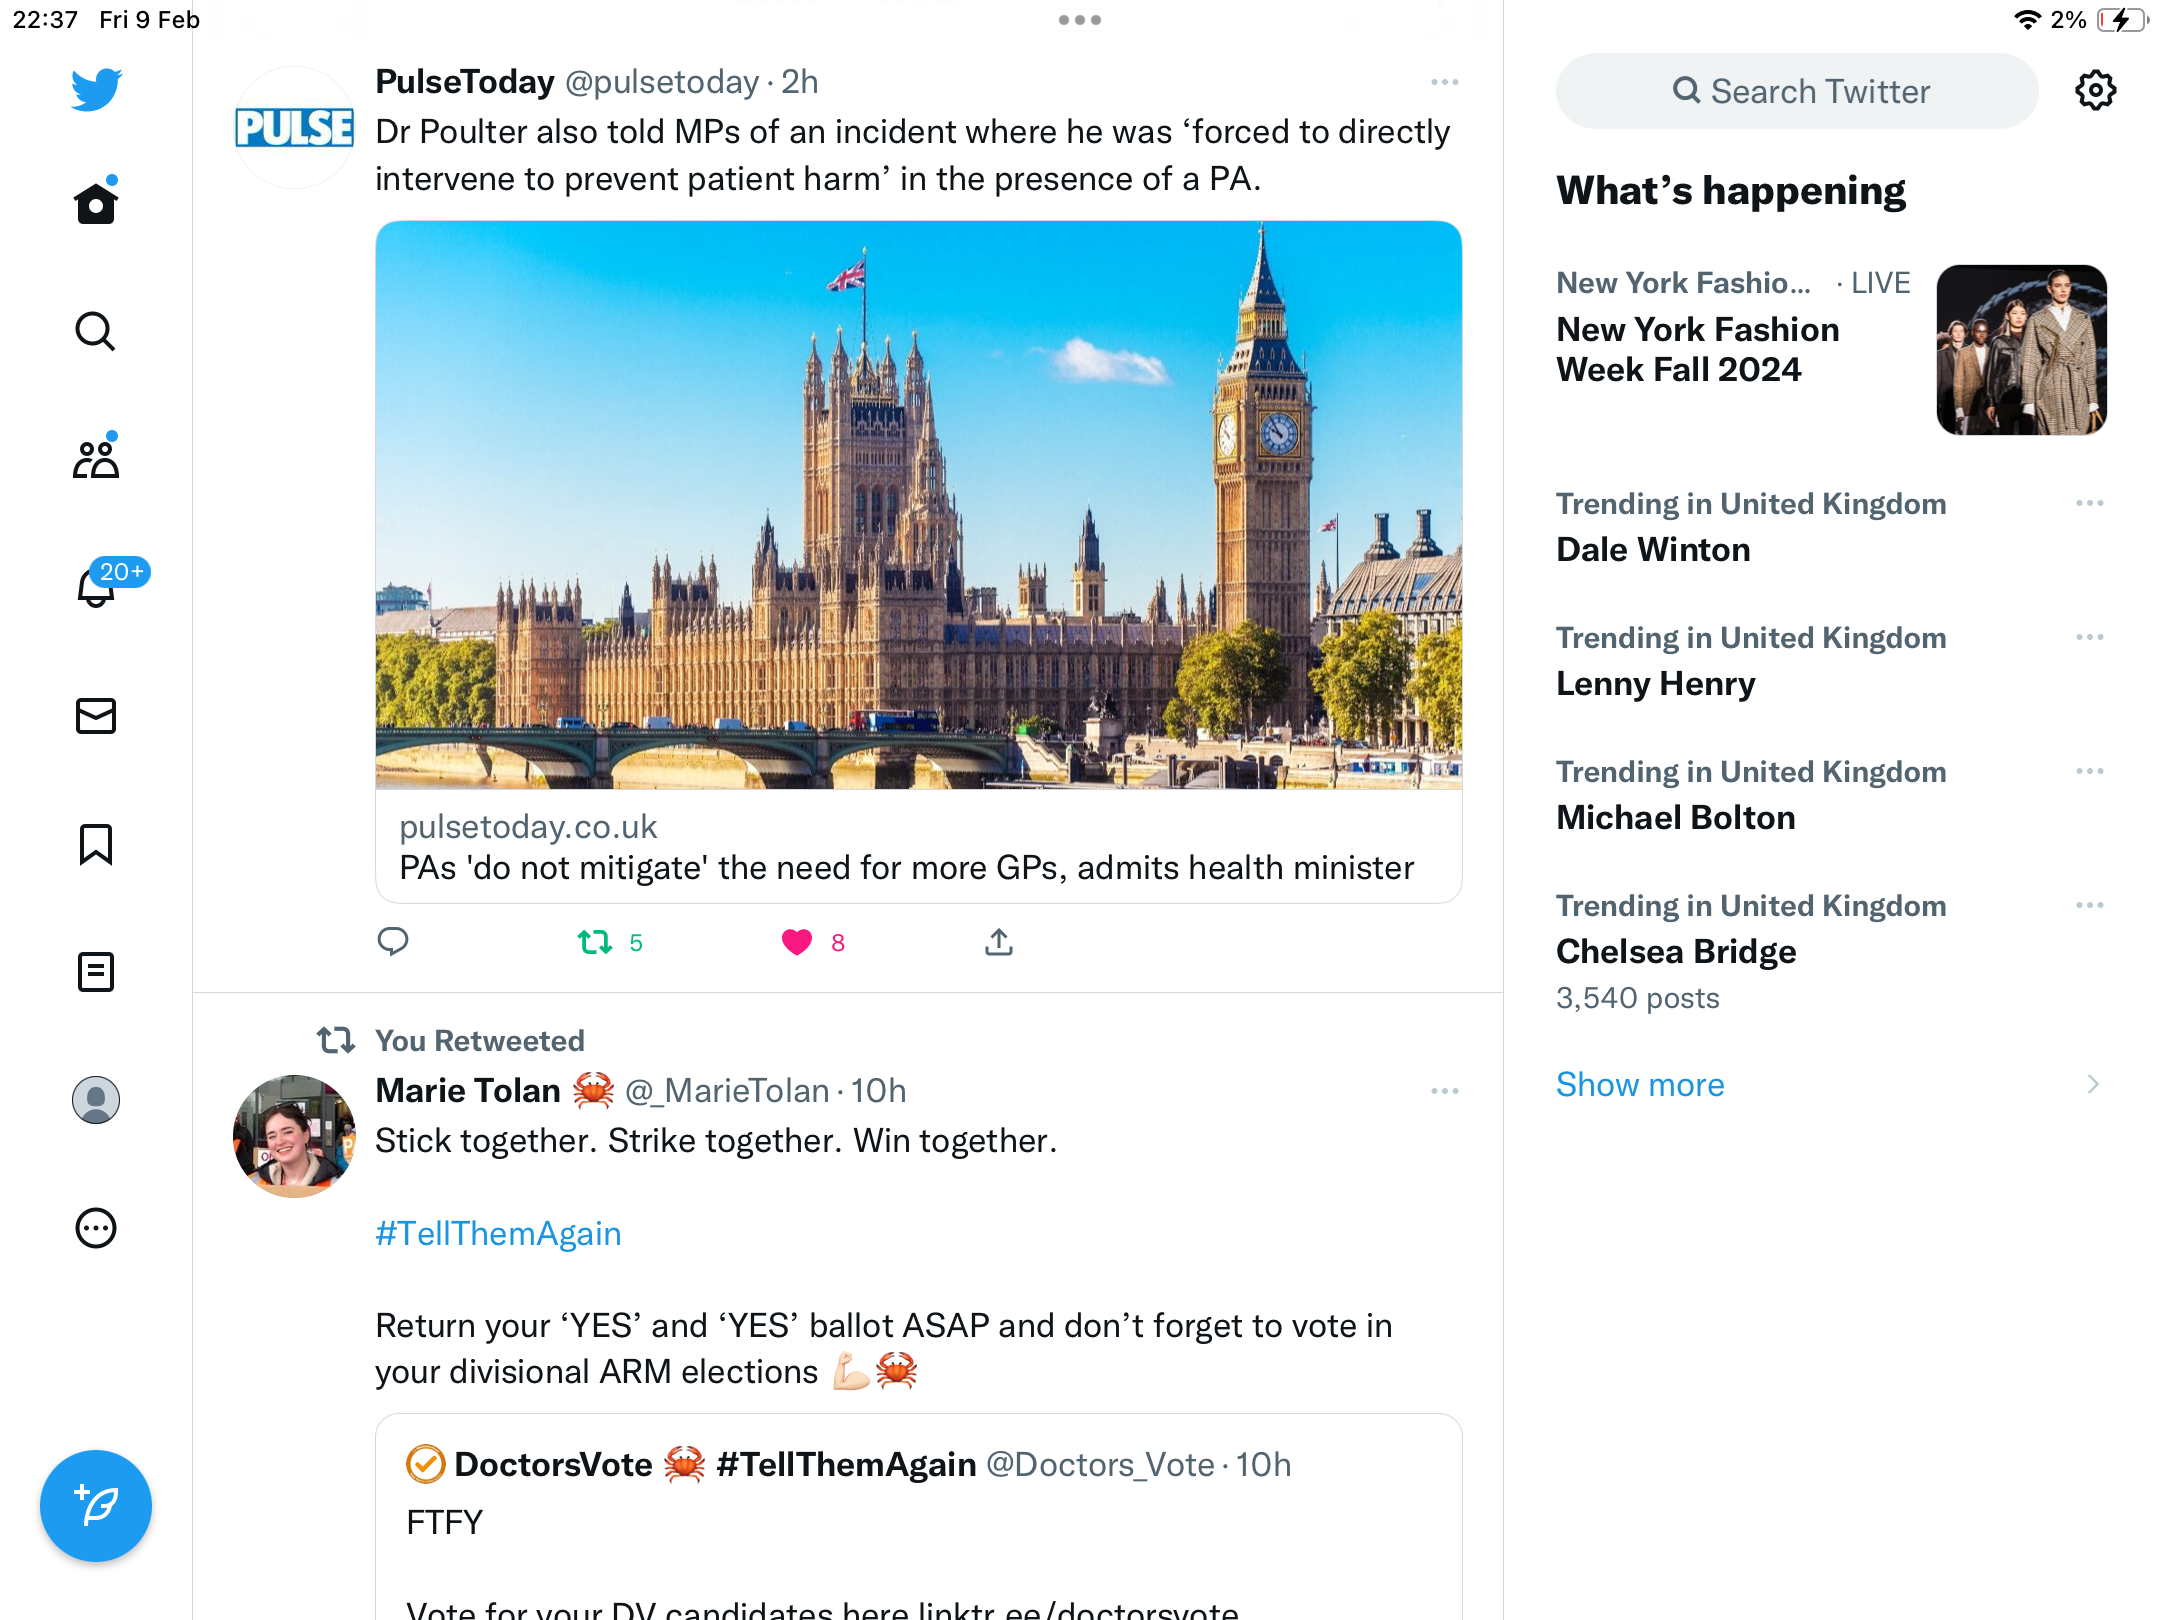Open Communities icon in sidebar

click(96, 457)
